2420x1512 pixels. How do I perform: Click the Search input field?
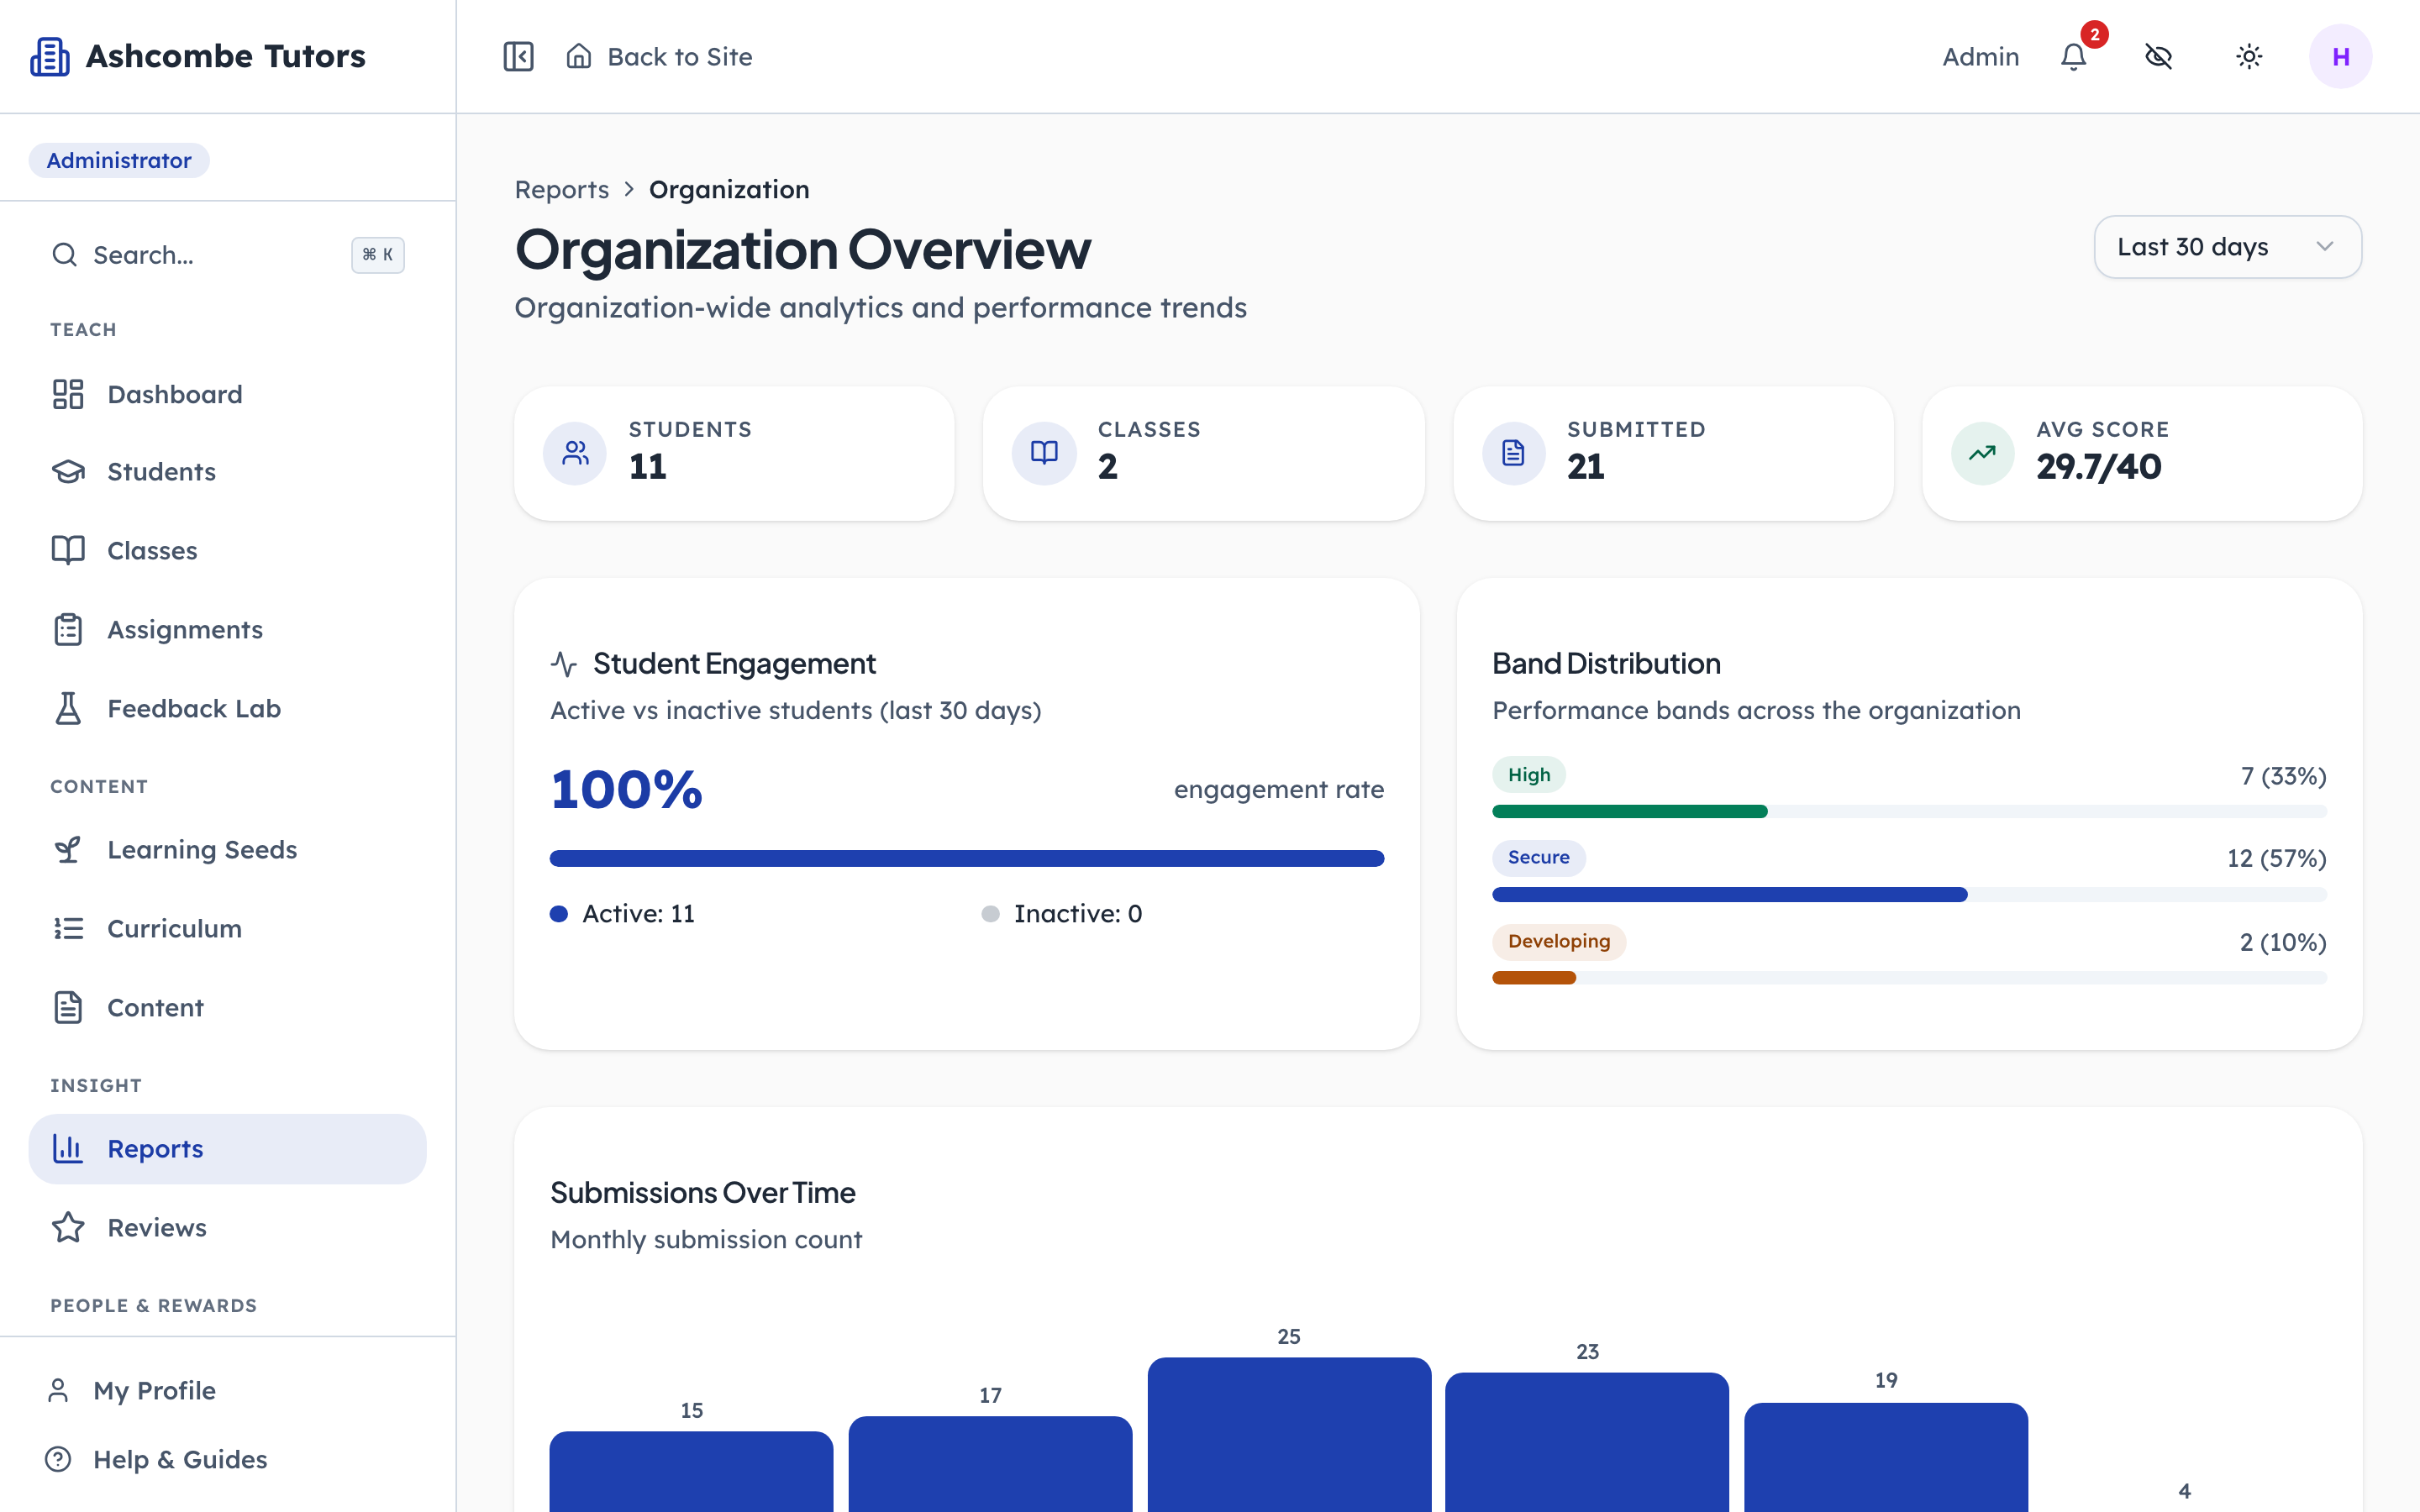(228, 255)
